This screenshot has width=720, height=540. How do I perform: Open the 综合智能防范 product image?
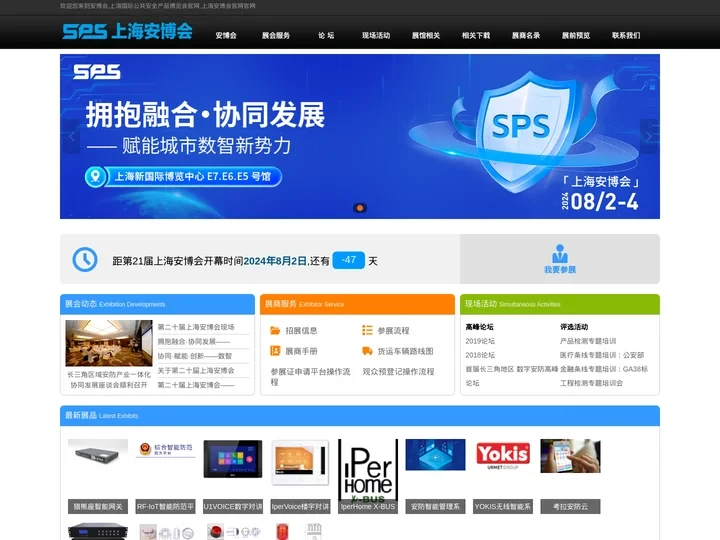[x=165, y=449]
